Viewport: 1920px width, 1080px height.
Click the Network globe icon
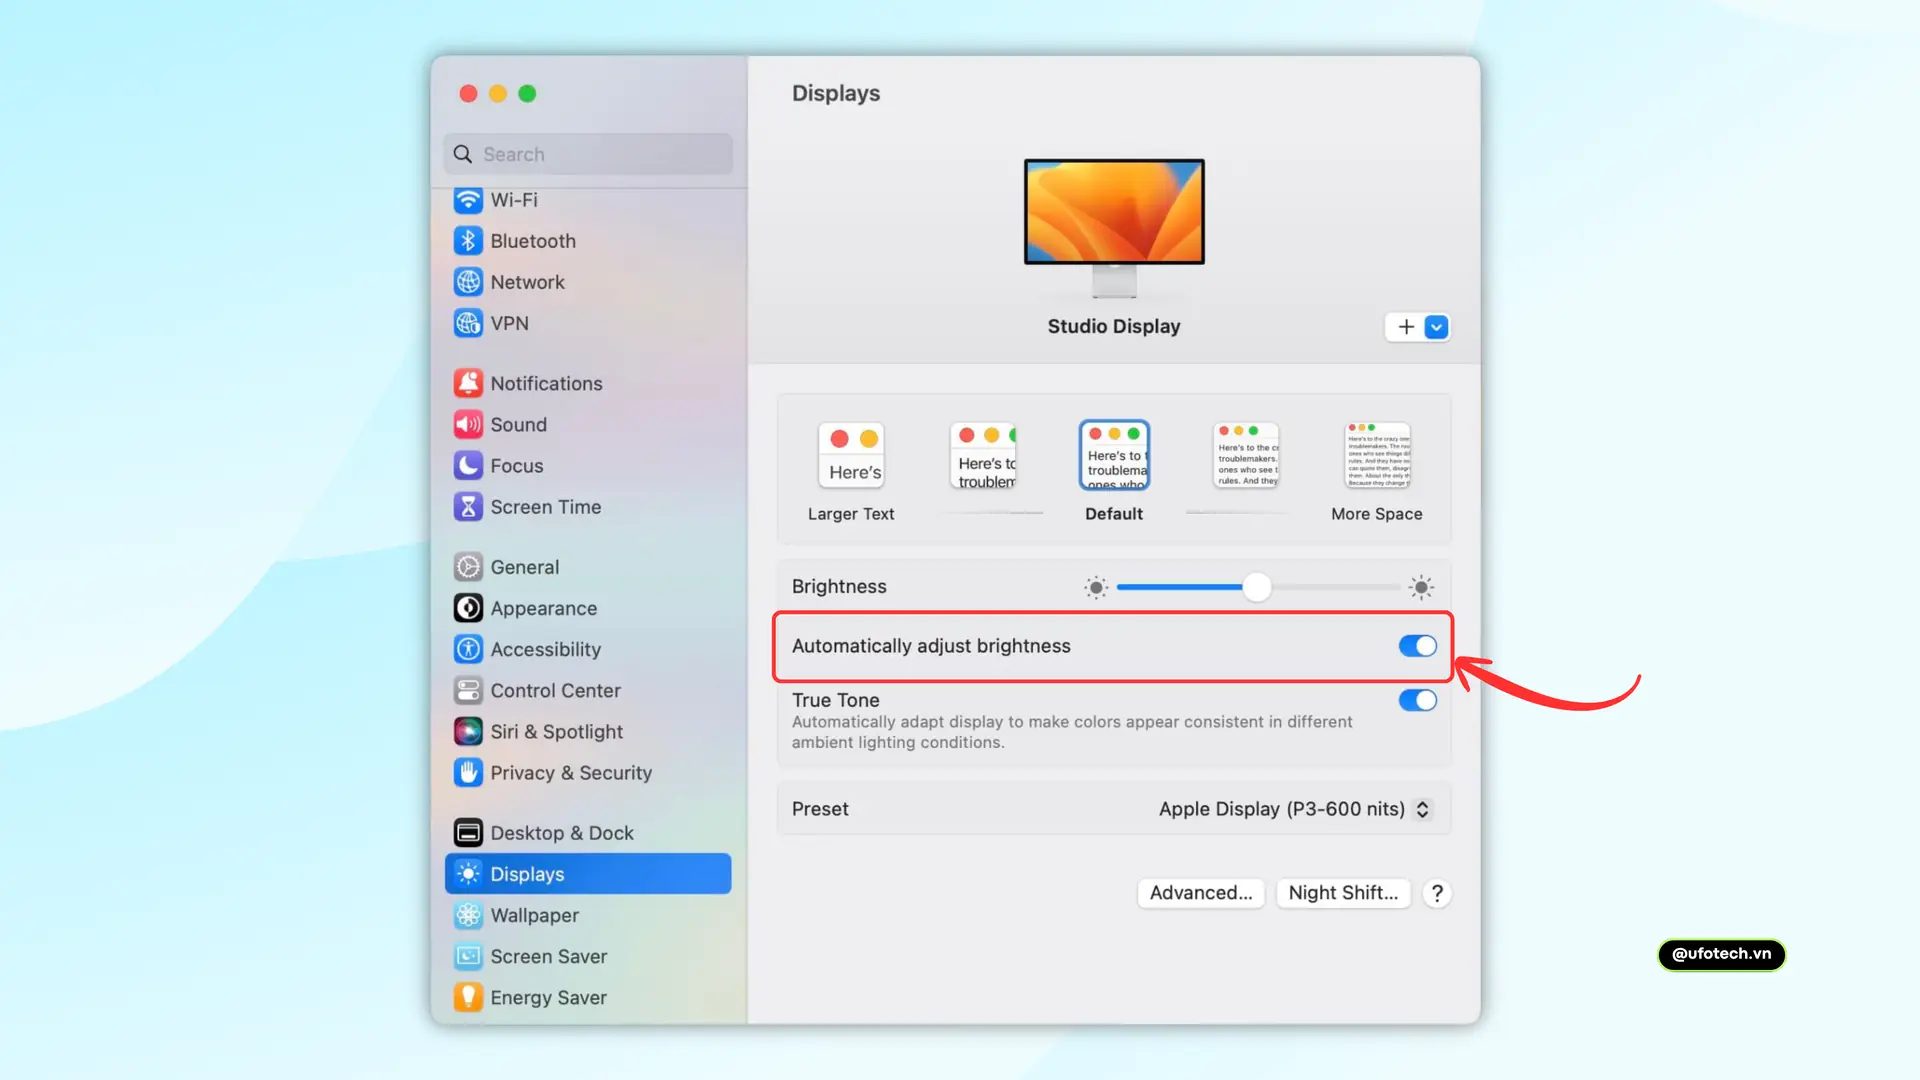(468, 282)
